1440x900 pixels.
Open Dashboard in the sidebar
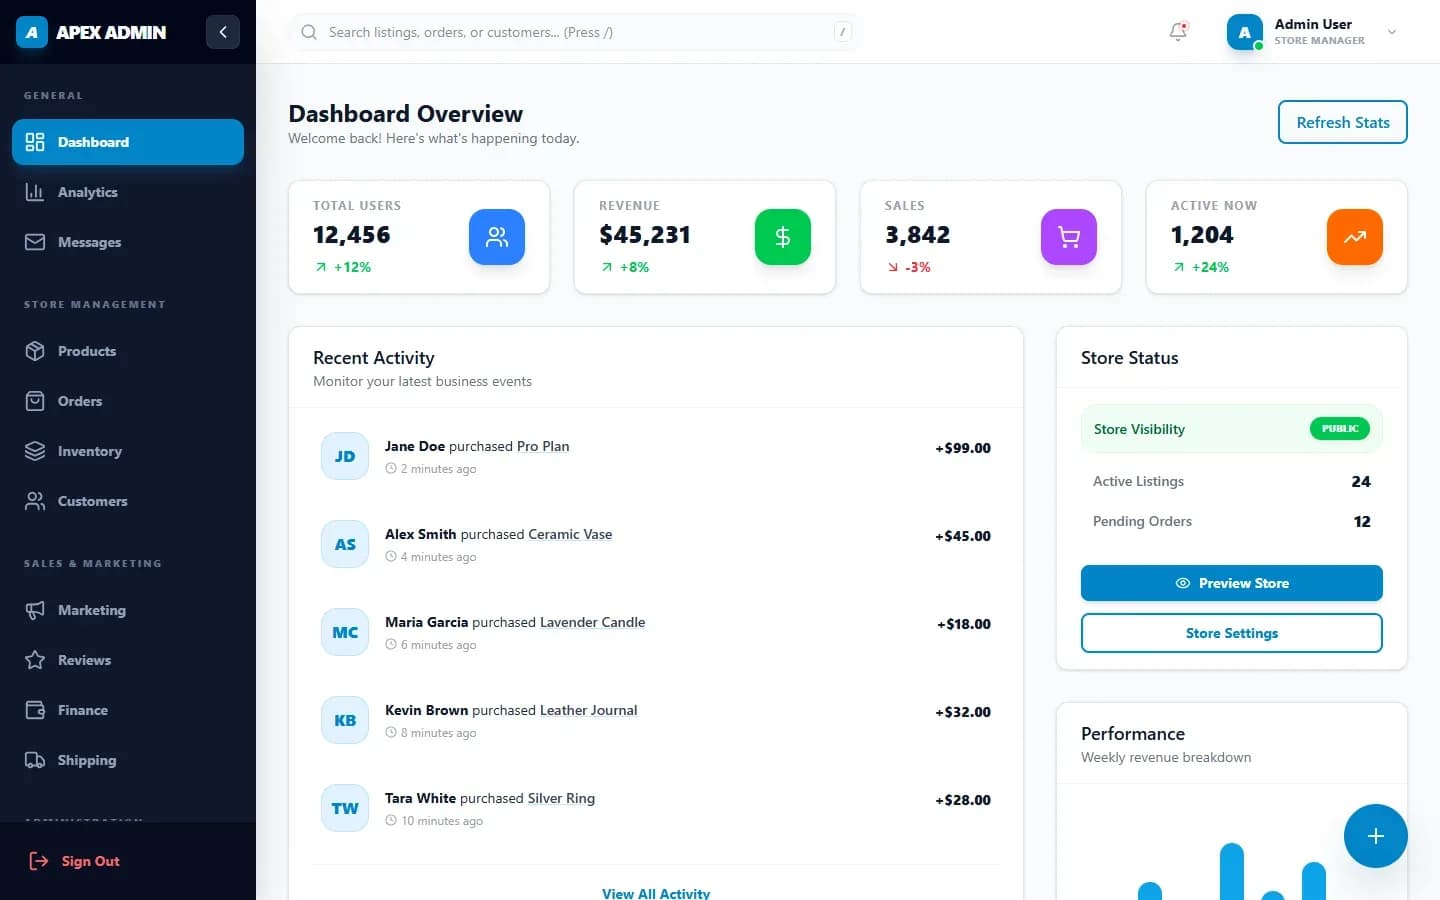click(x=128, y=142)
